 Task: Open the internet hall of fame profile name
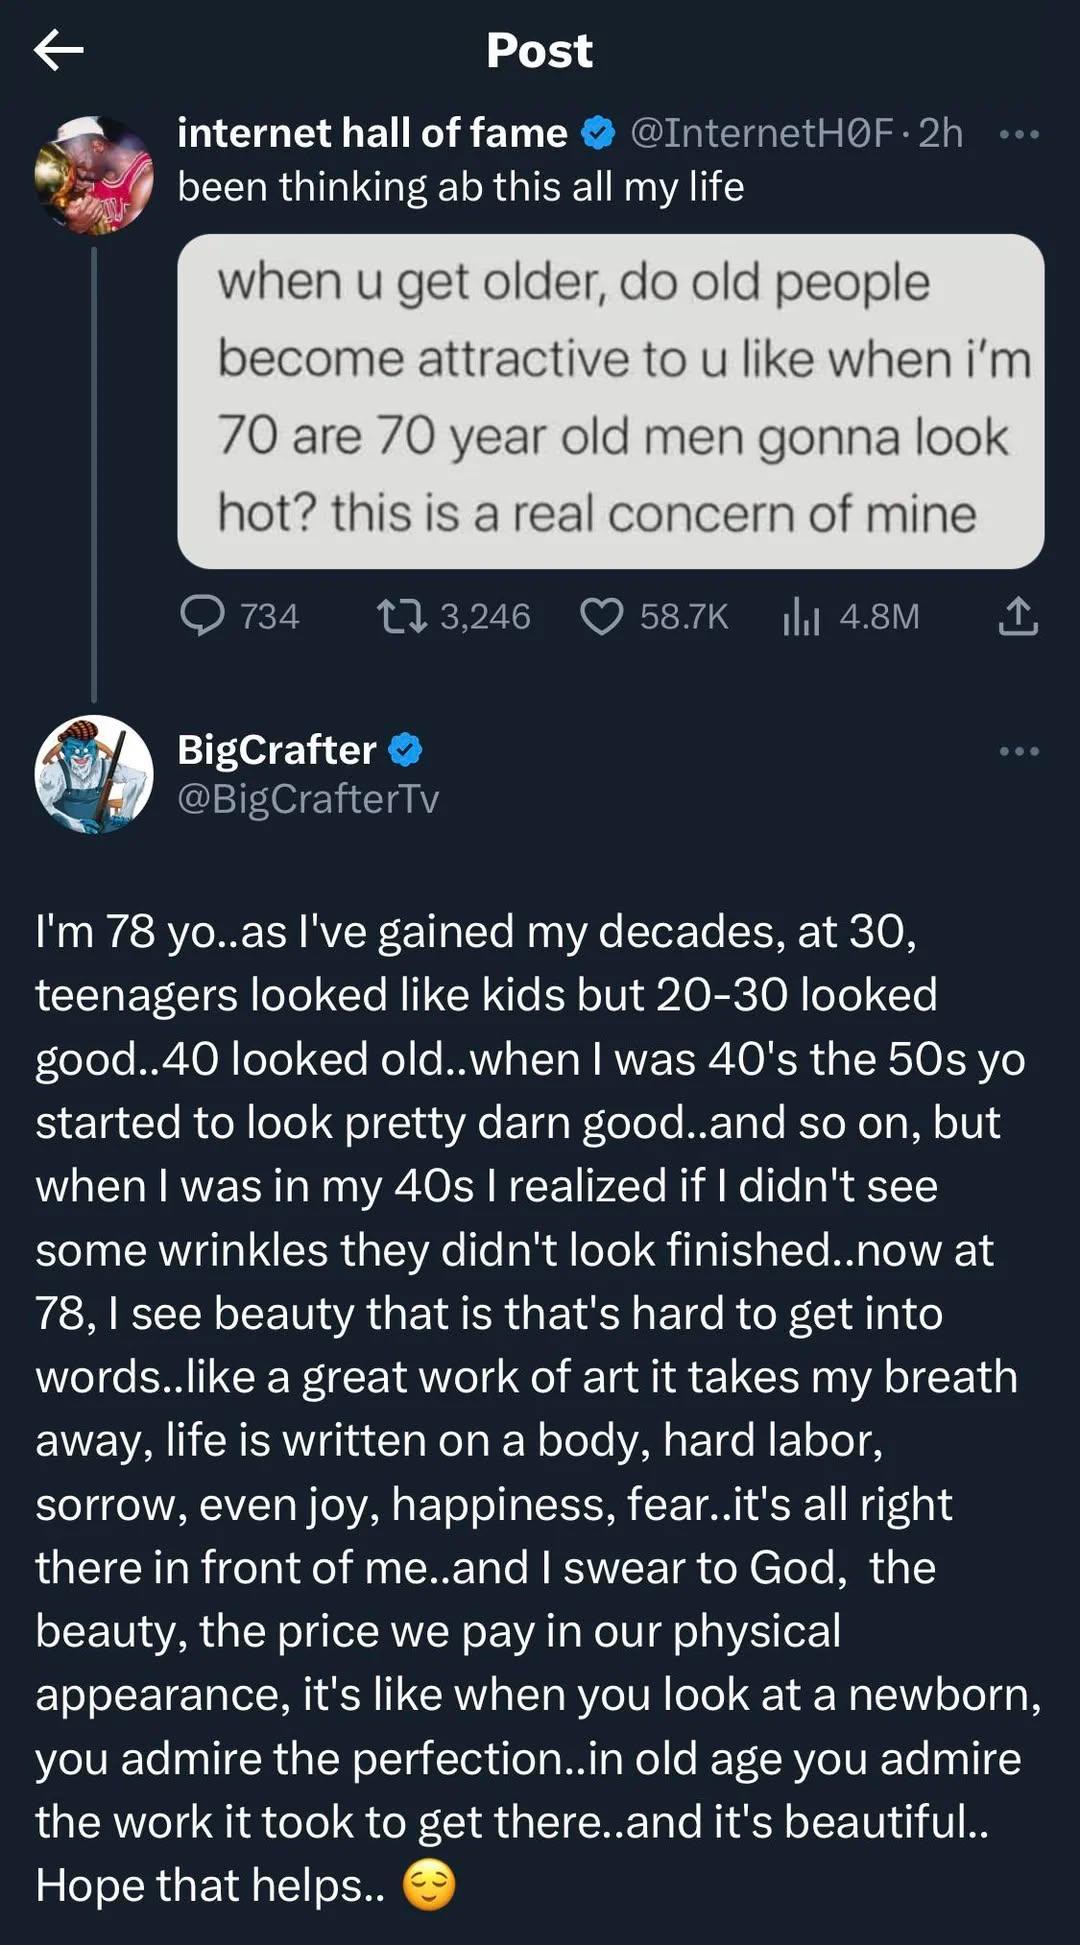(372, 133)
